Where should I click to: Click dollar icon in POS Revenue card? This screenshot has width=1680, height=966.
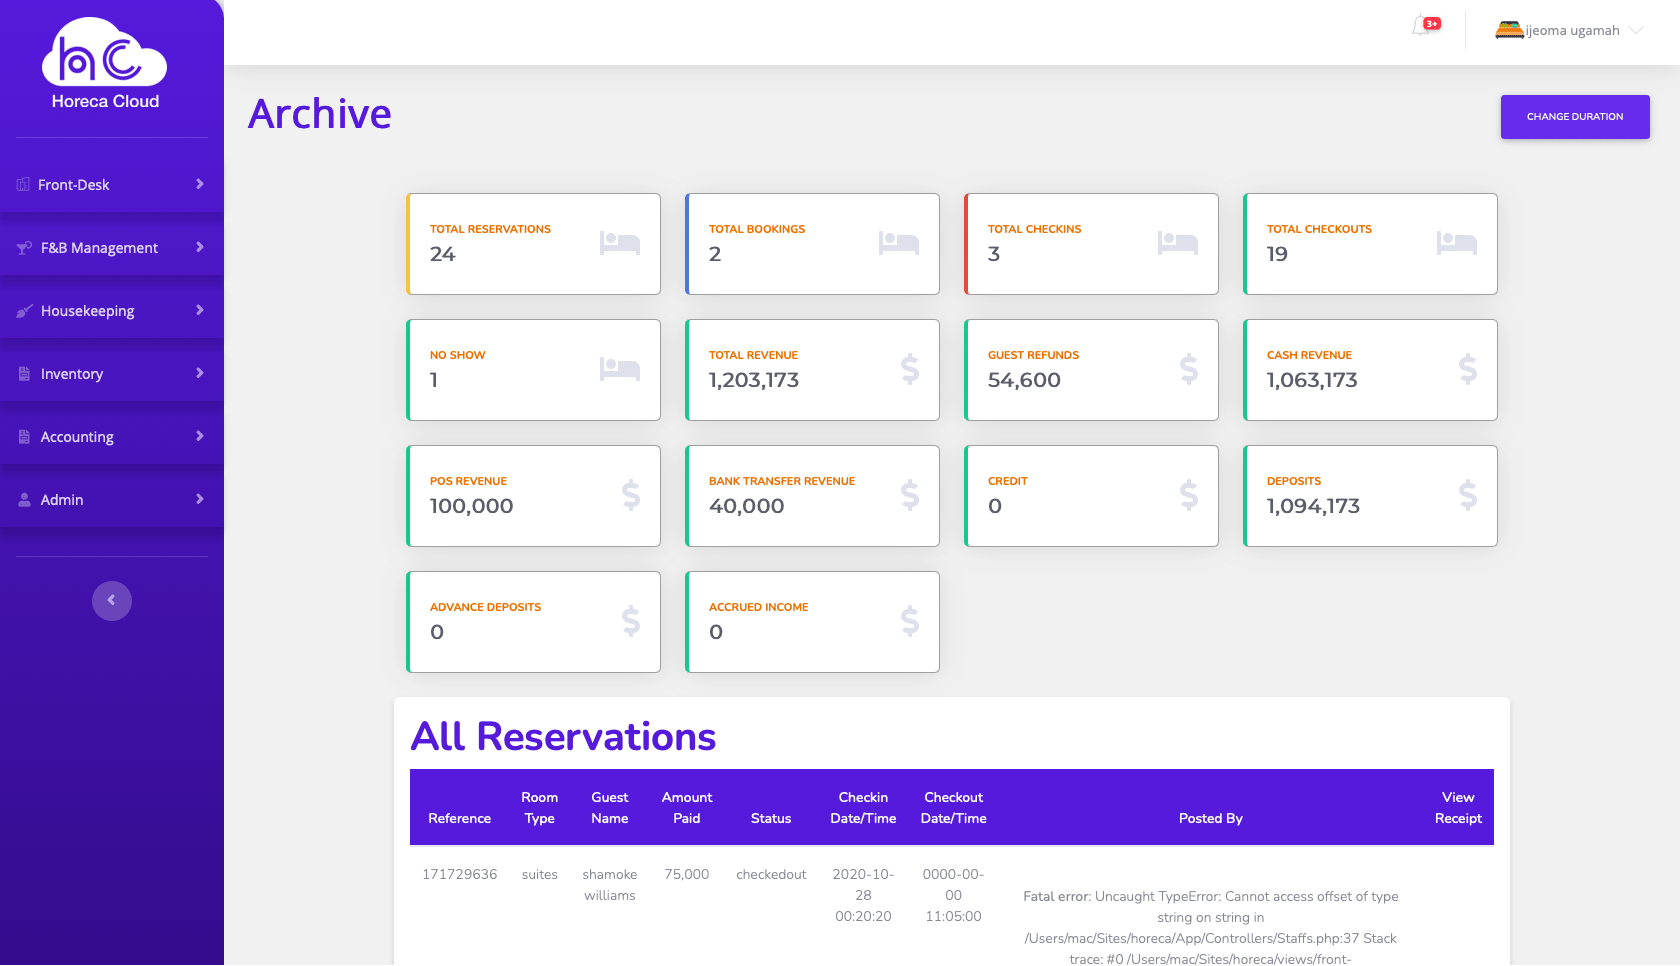[x=631, y=496]
